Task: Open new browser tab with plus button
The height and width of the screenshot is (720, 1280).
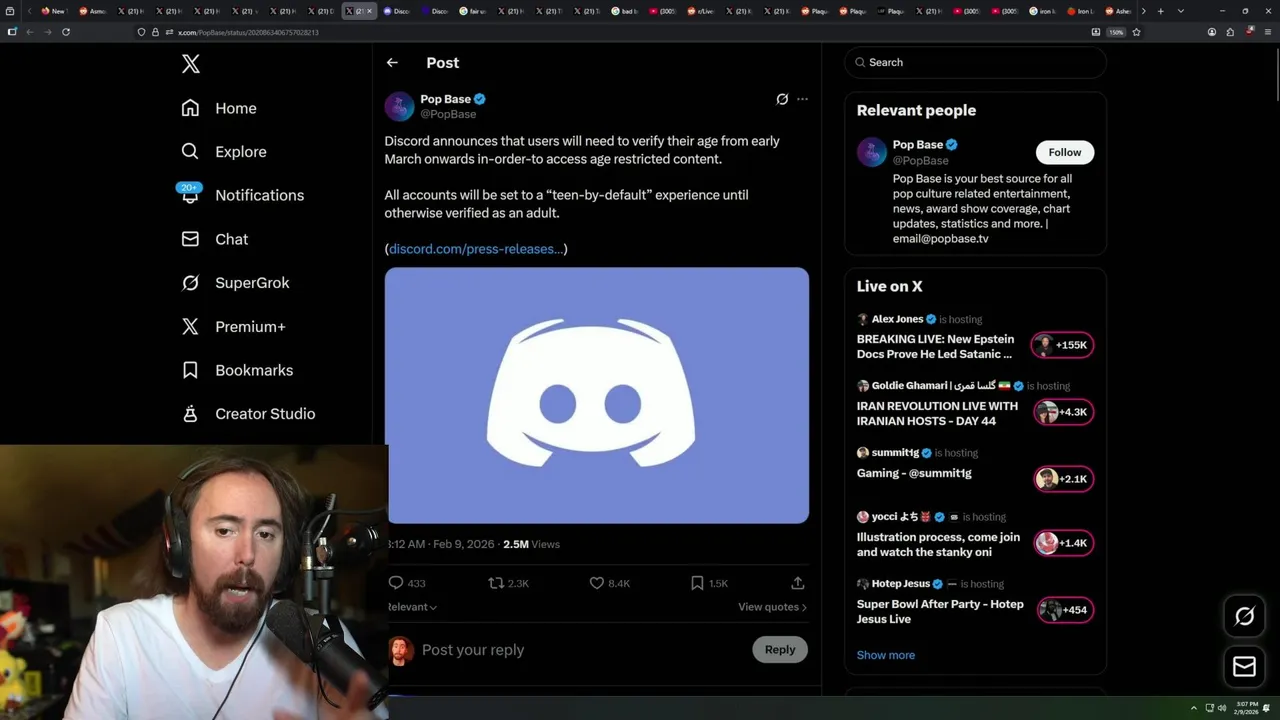Action: 1161,11
